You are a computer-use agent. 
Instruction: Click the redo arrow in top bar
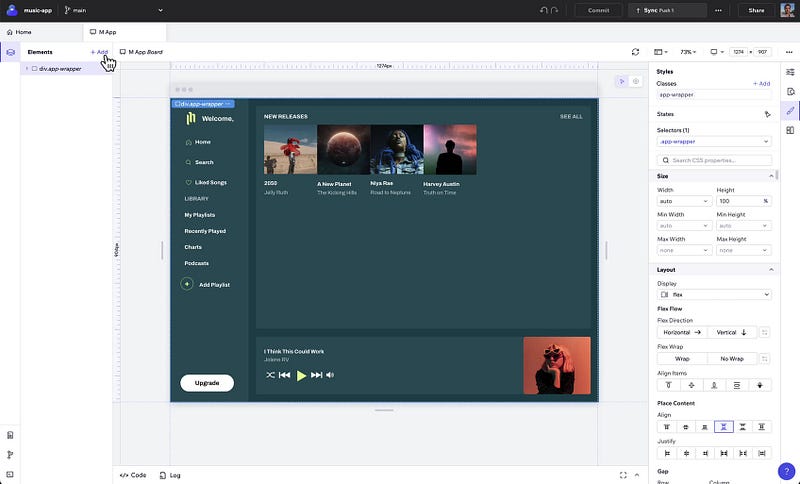(555, 10)
